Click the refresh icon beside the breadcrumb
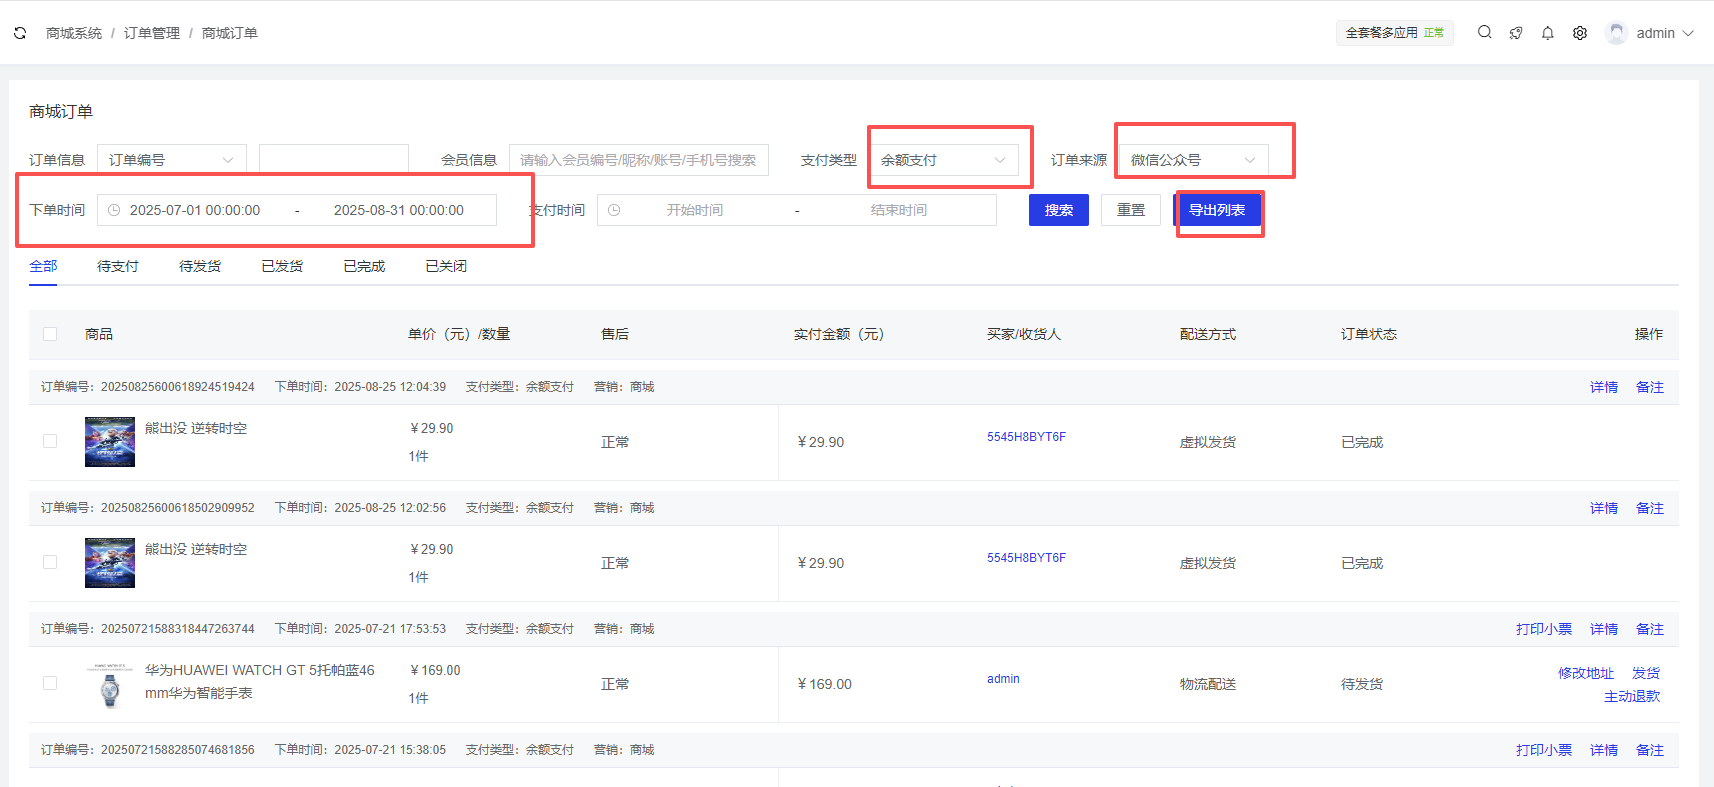The width and height of the screenshot is (1714, 787). click(x=20, y=33)
